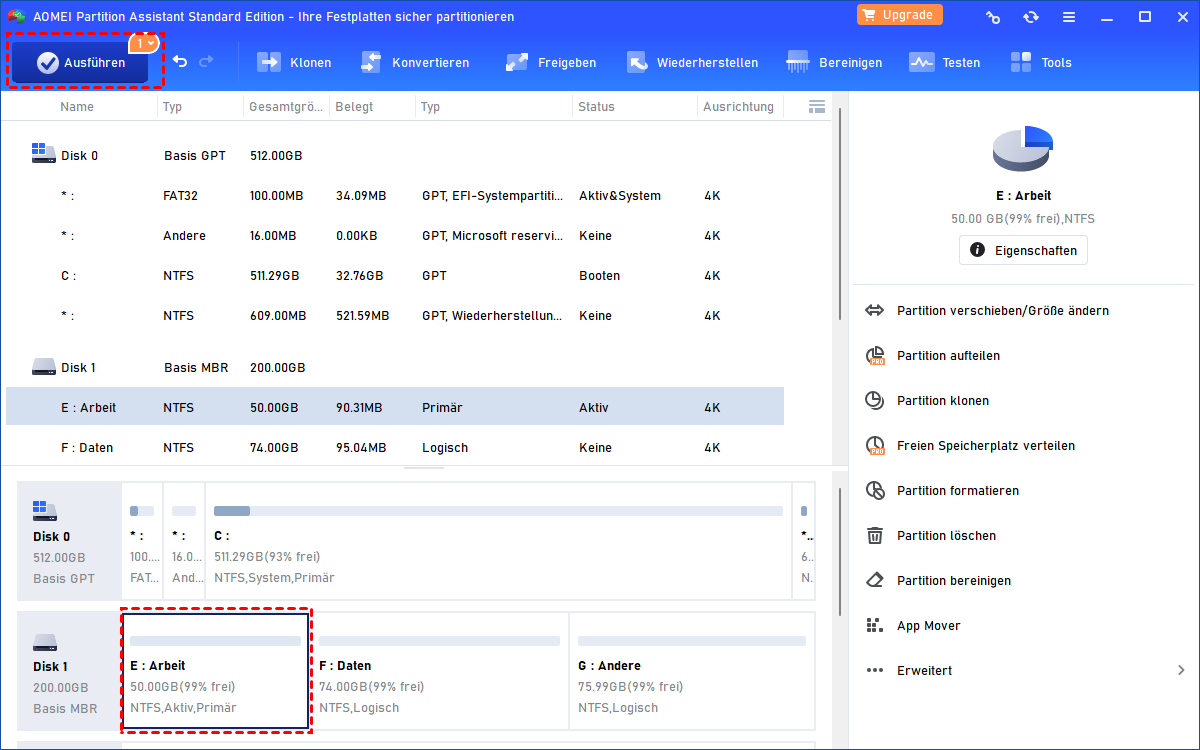
Task: Select the F : Daten row in list
Action: [x=395, y=448]
